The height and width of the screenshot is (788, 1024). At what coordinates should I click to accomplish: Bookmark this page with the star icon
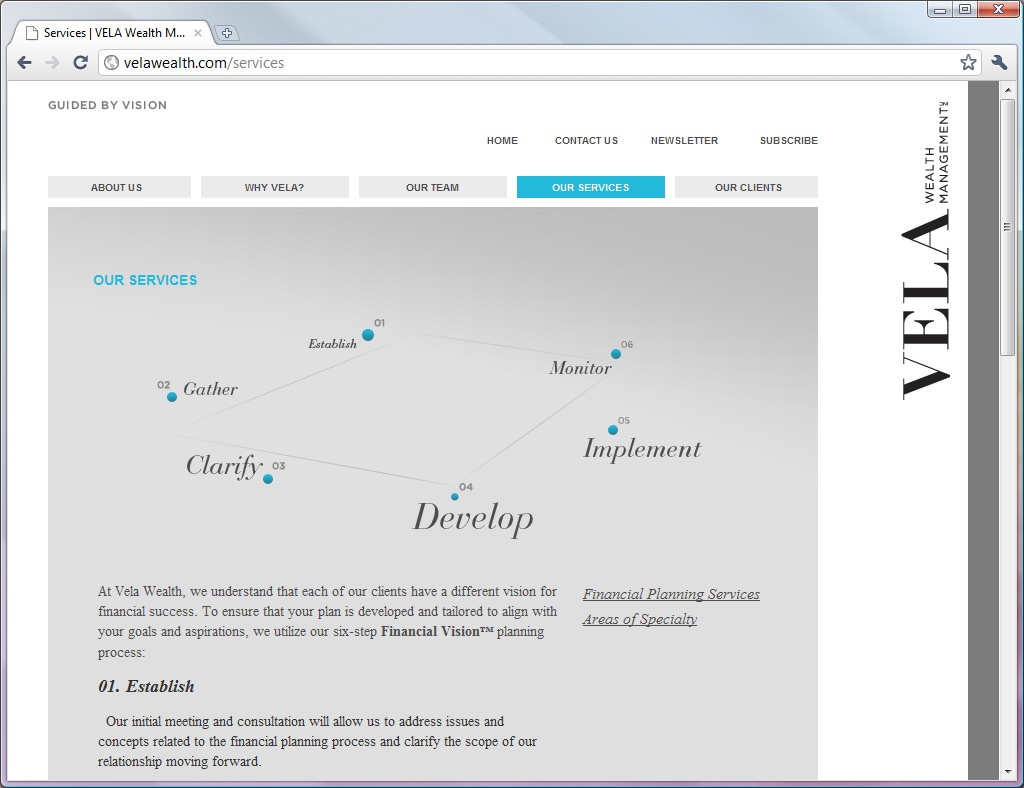(968, 63)
